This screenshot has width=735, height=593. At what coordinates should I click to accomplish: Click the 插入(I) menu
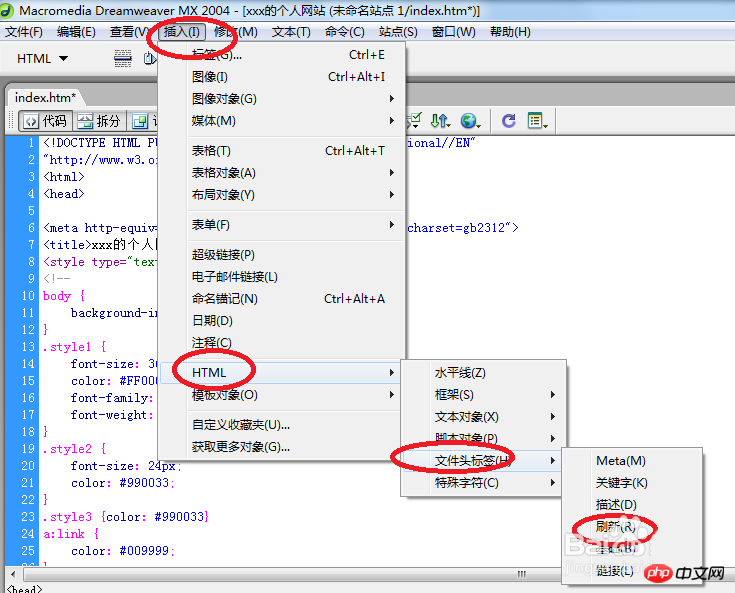coord(181,32)
